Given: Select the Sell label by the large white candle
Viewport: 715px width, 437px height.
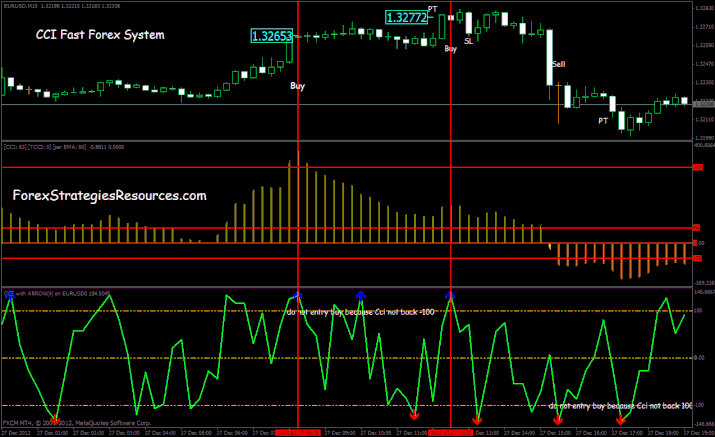Looking at the screenshot, I should pos(559,64).
